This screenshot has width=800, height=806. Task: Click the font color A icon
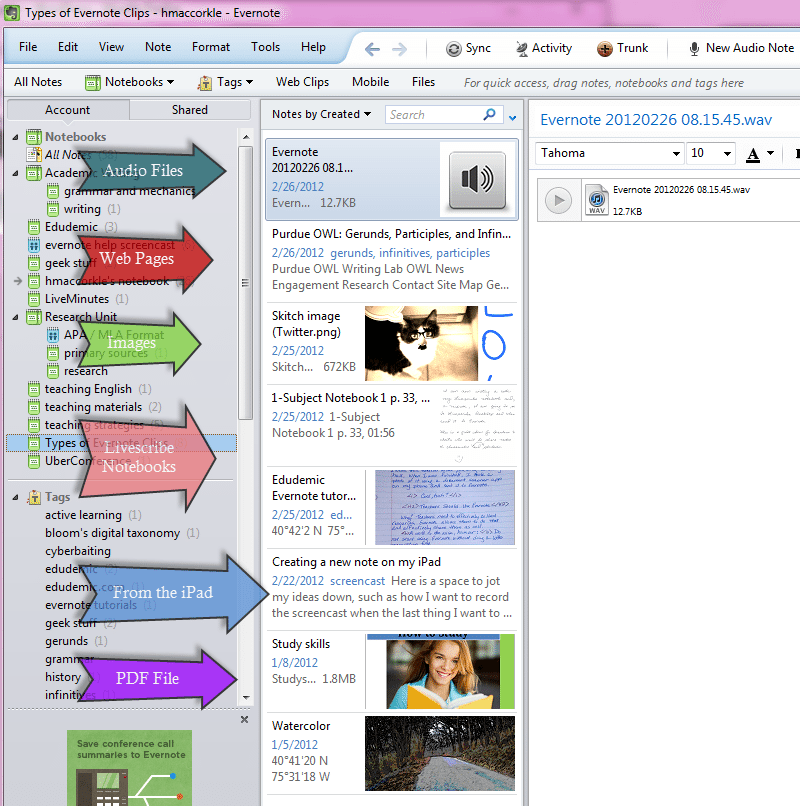753,154
